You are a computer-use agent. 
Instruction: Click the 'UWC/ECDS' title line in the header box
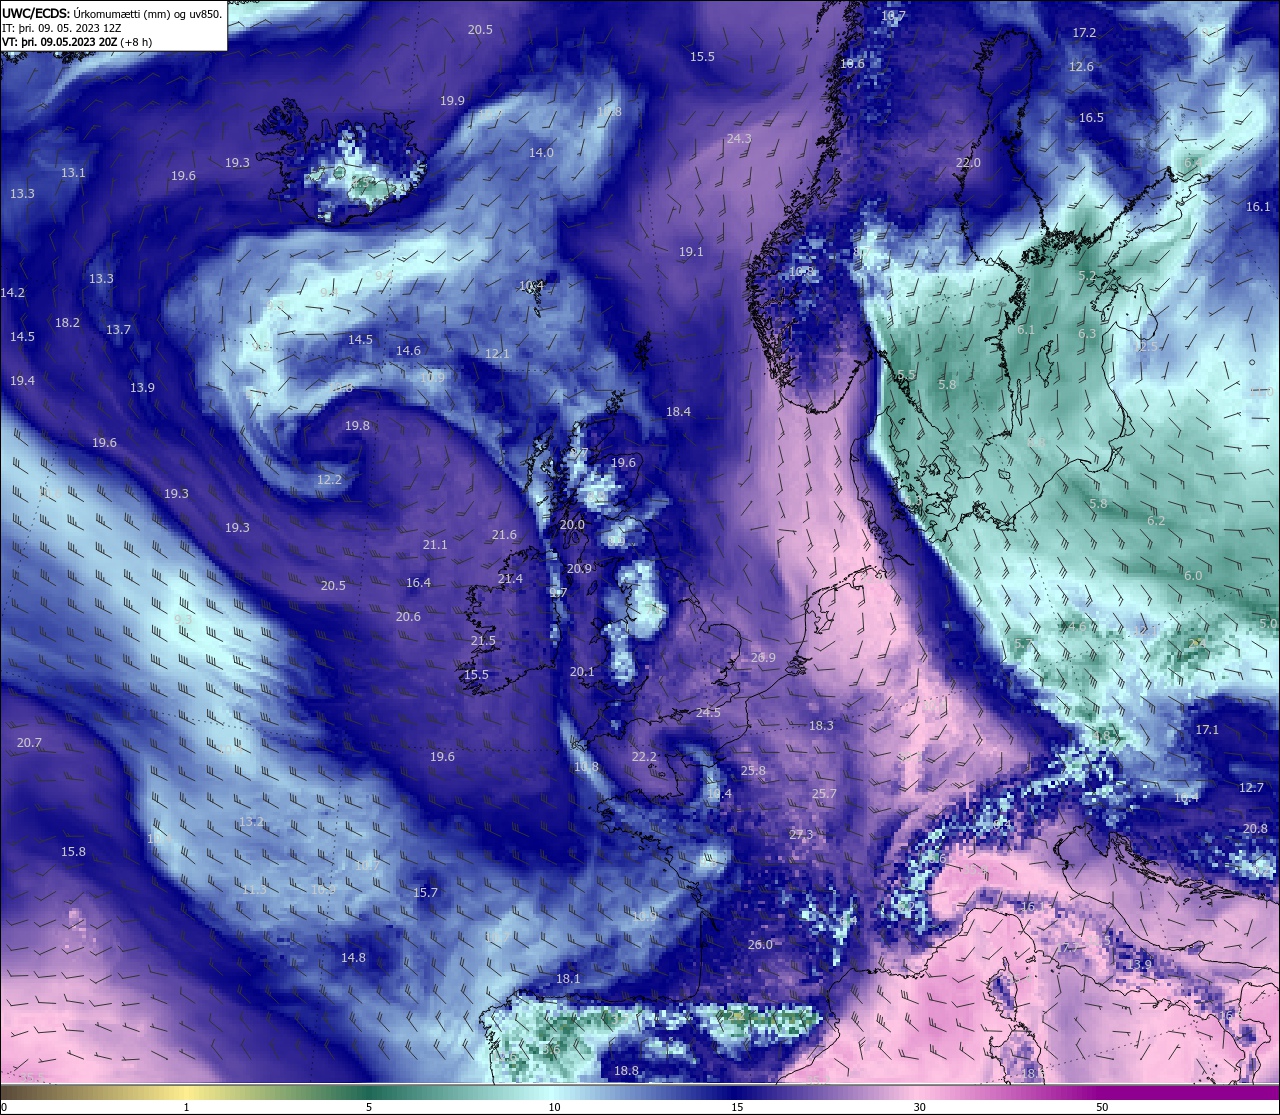click(112, 13)
